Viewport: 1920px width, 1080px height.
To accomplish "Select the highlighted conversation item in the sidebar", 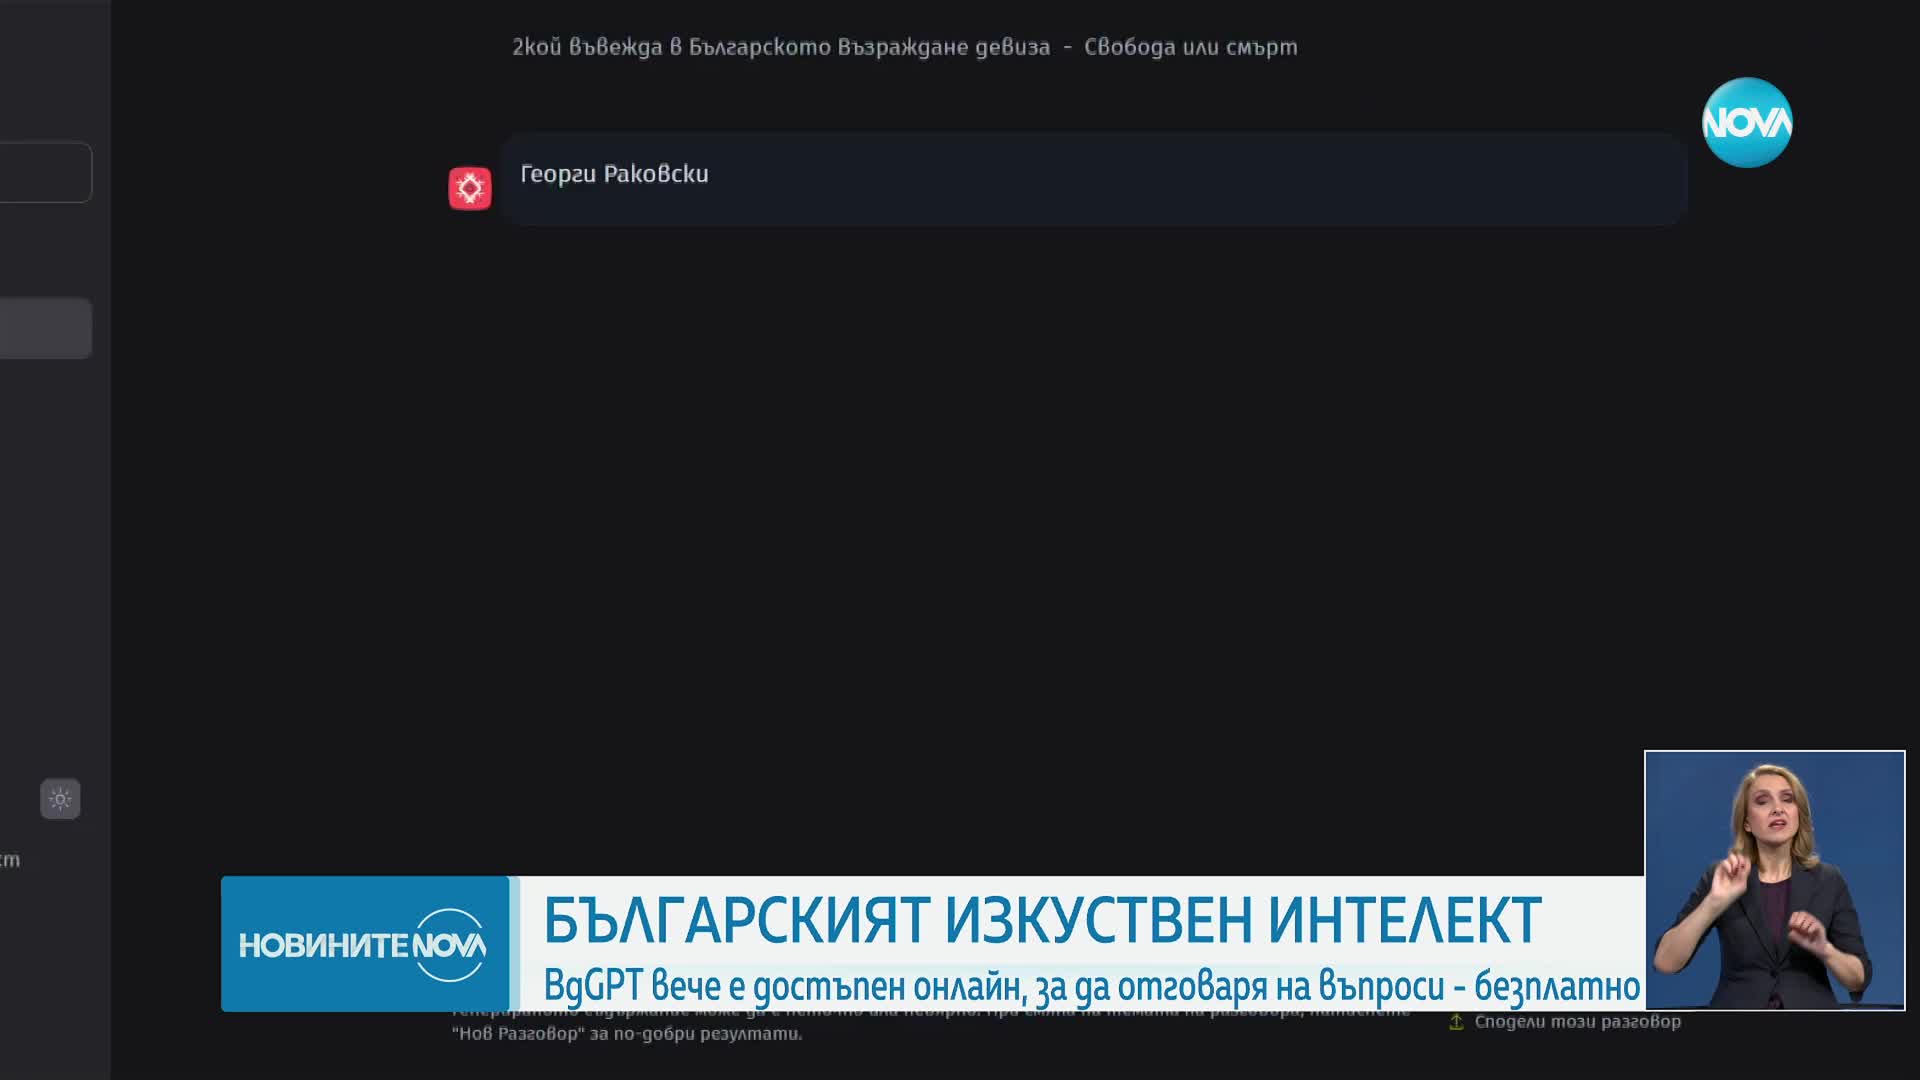I will coord(45,328).
